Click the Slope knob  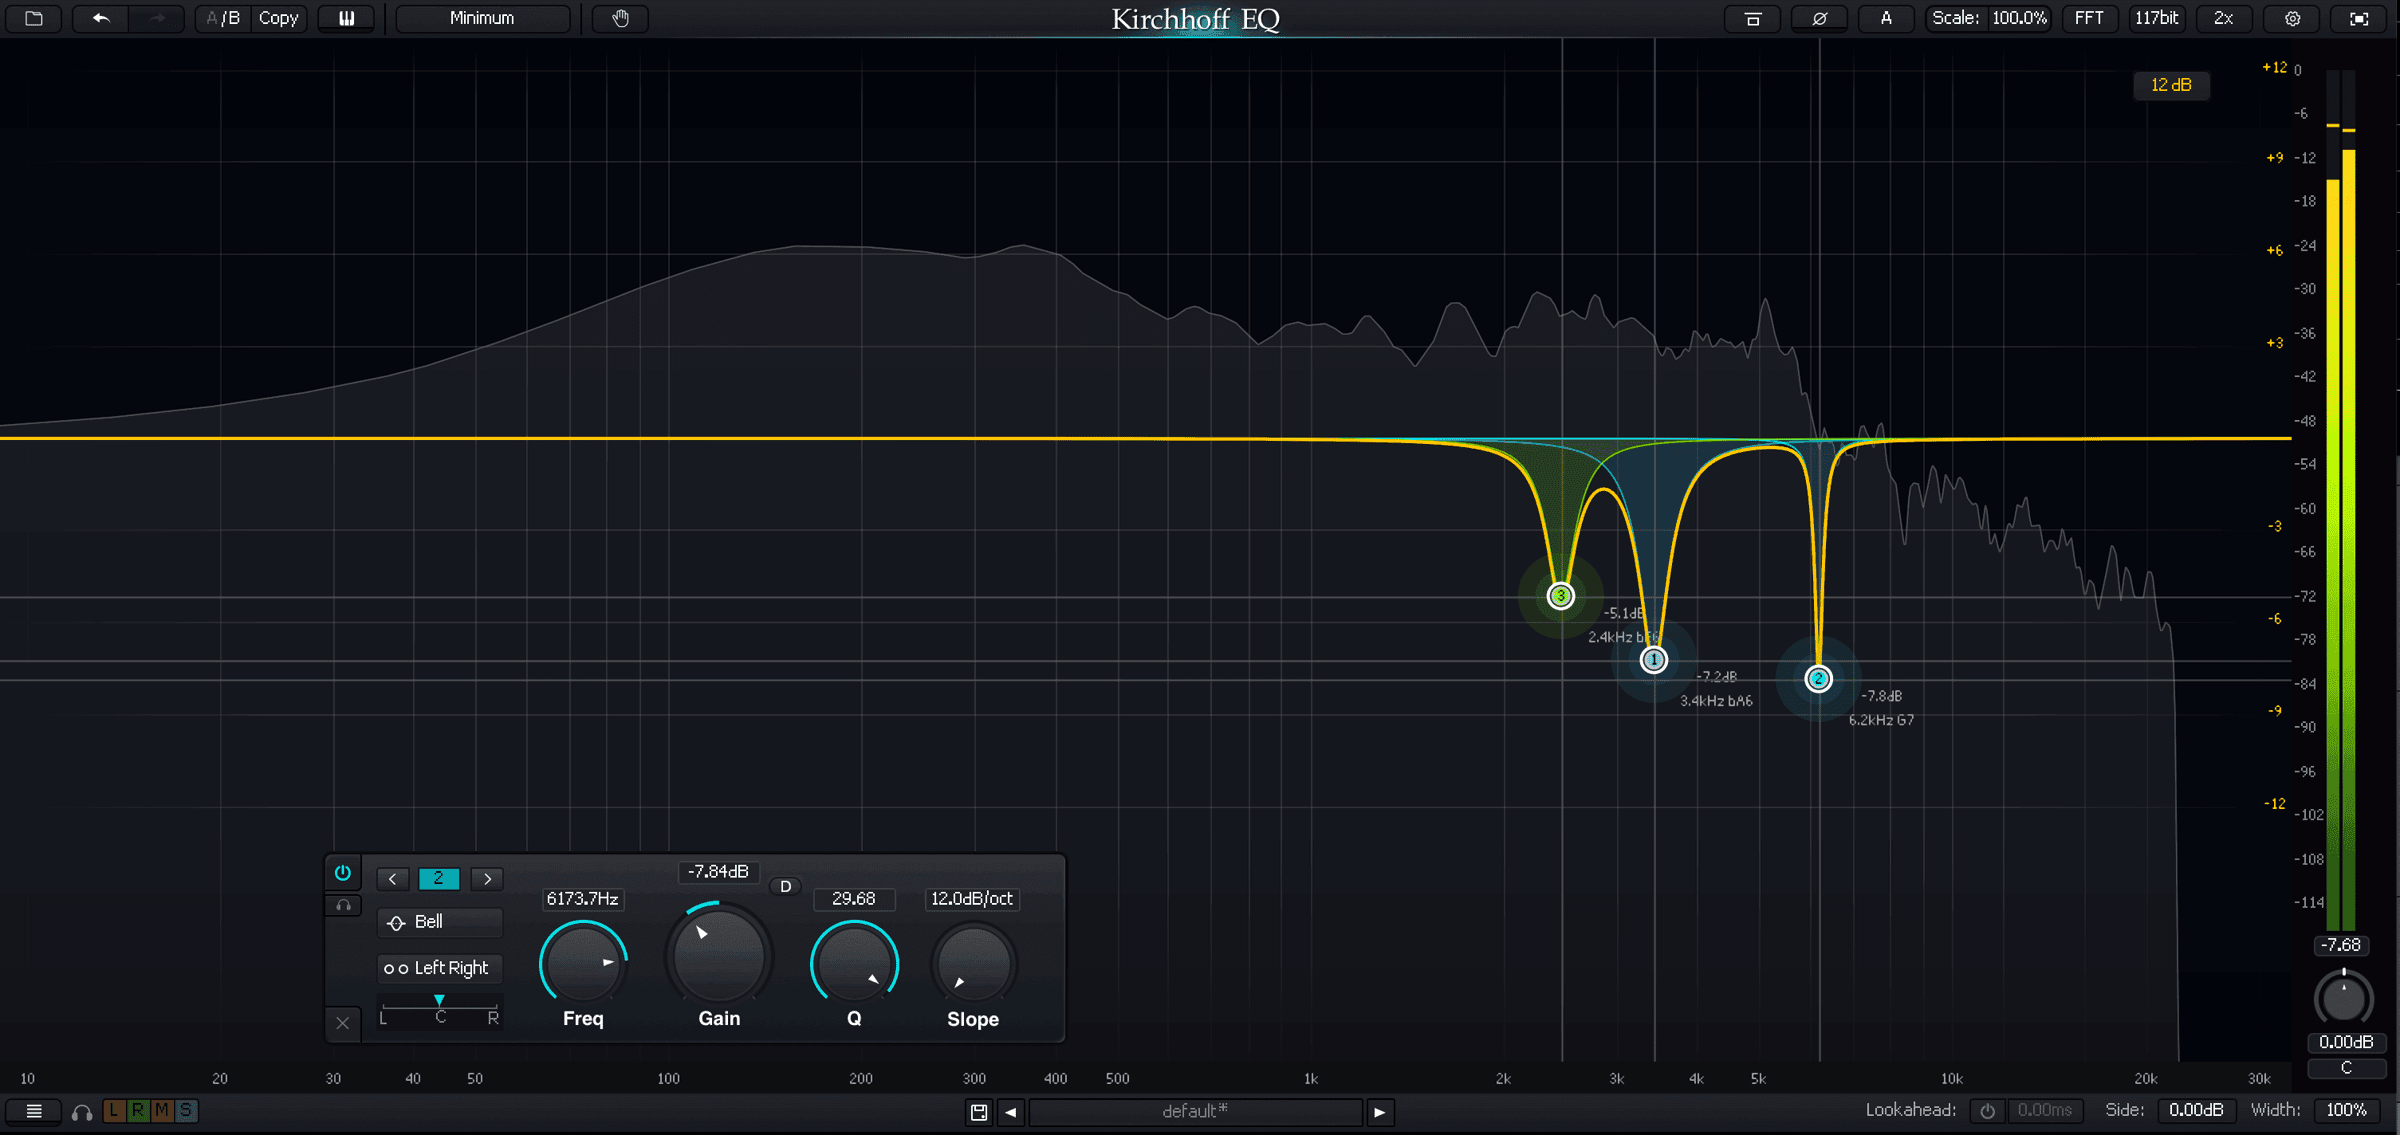(973, 963)
